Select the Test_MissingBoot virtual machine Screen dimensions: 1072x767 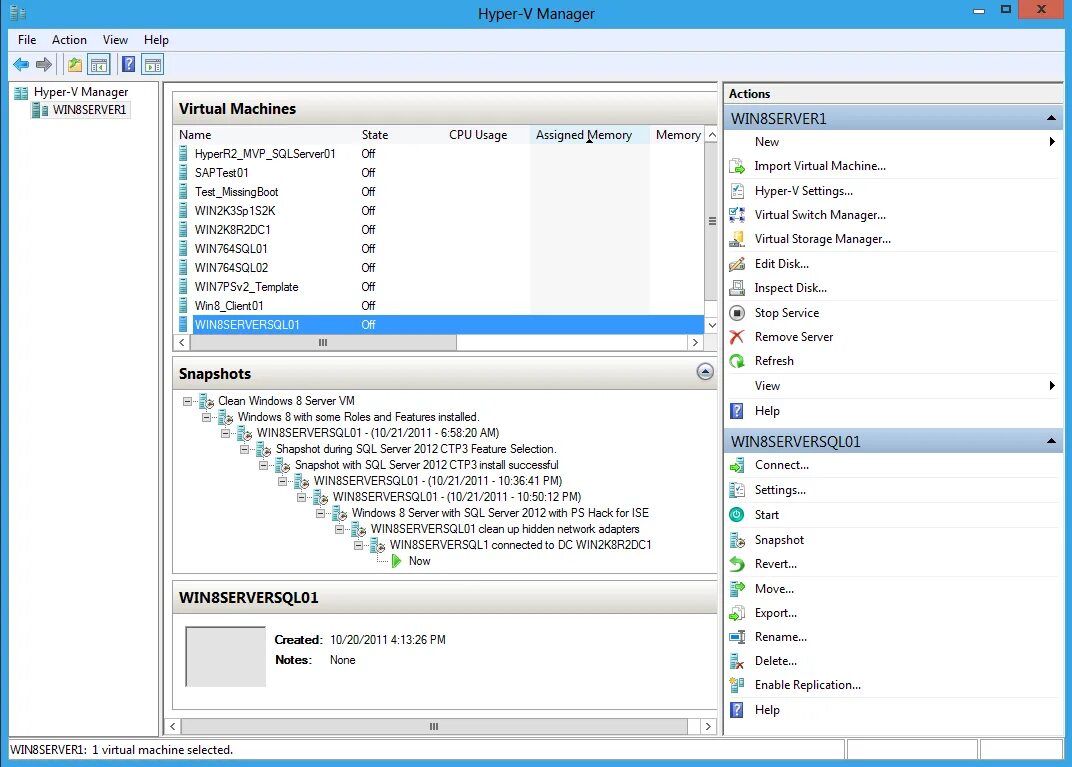pos(440,192)
